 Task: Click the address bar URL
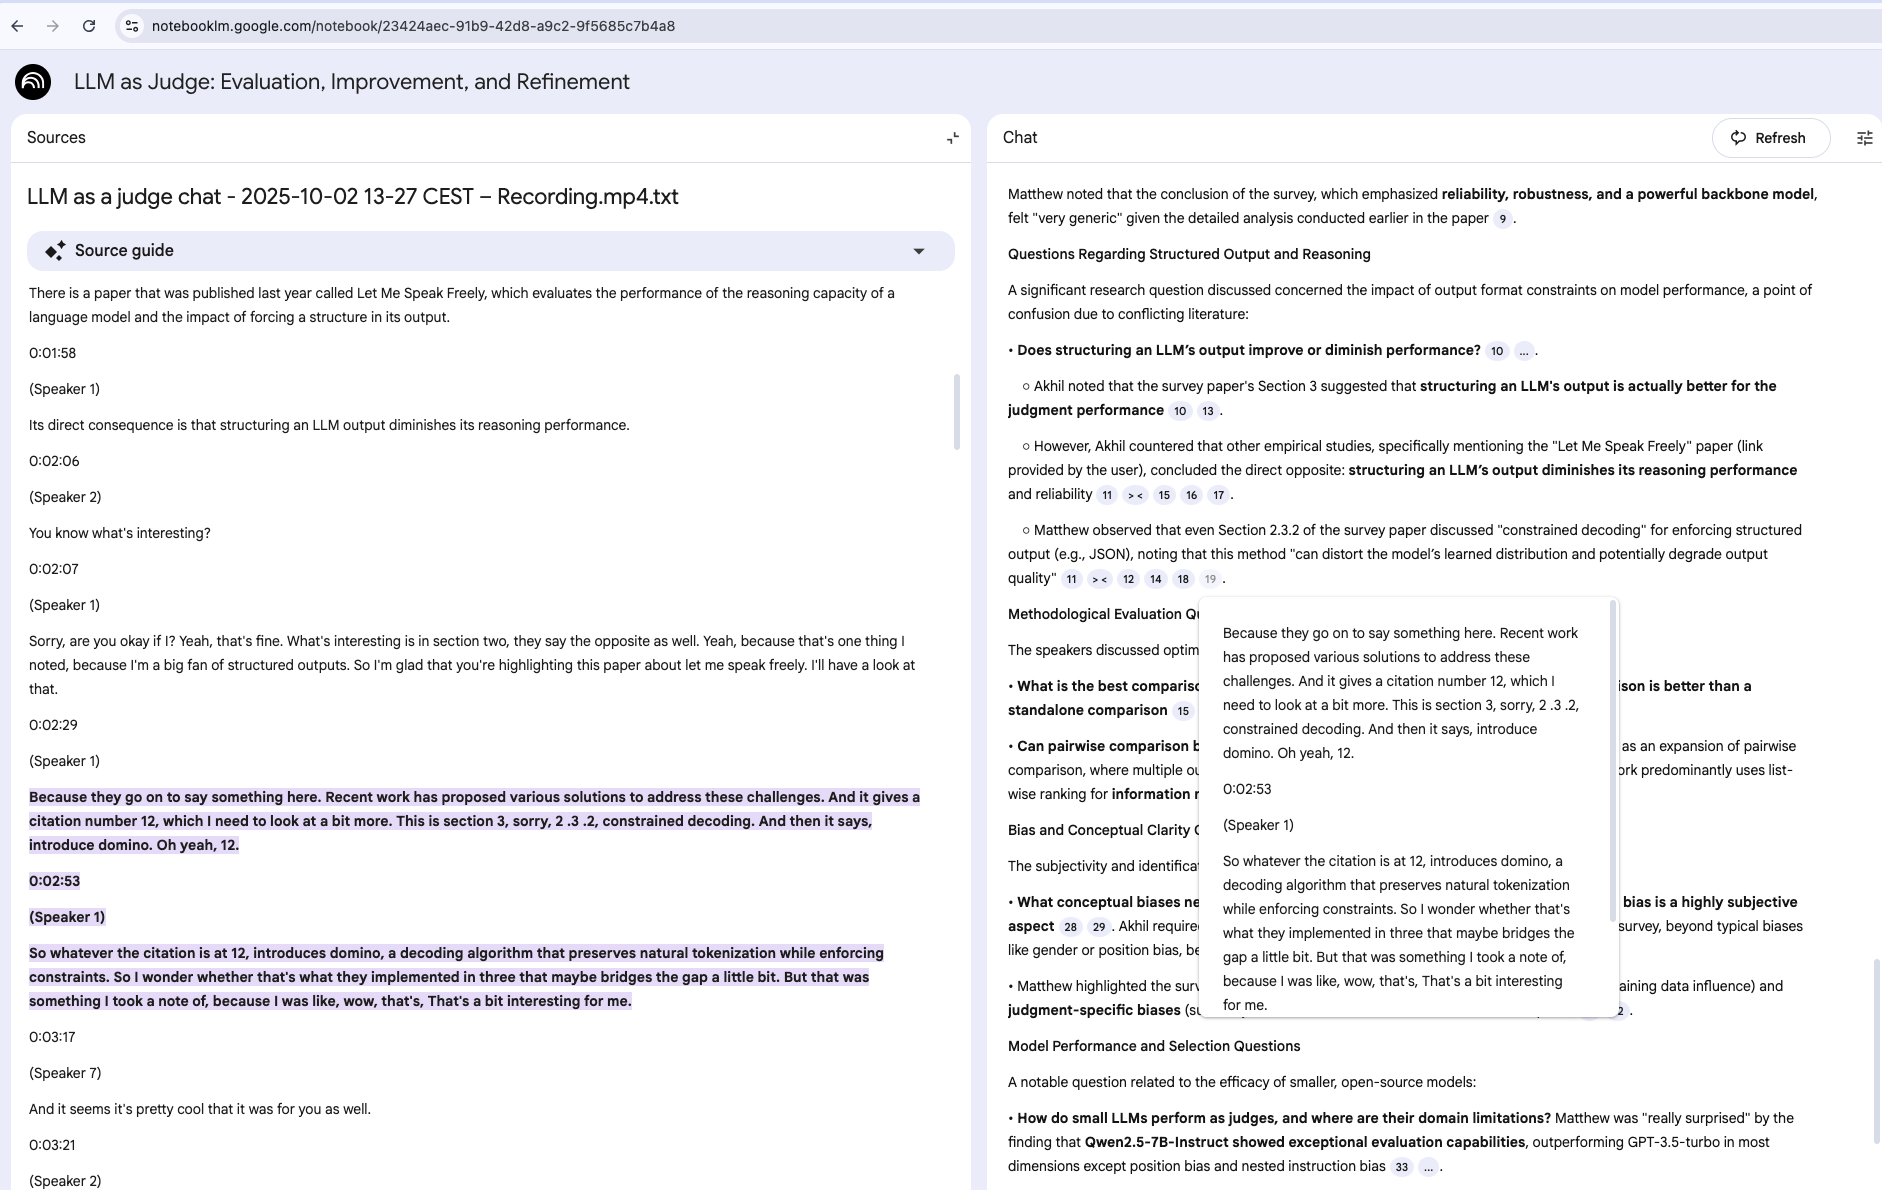pos(413,26)
